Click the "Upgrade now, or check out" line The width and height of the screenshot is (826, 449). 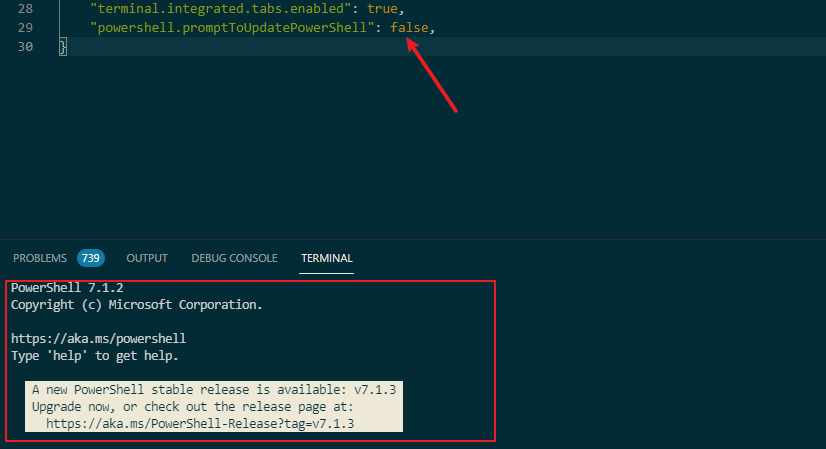[193, 407]
